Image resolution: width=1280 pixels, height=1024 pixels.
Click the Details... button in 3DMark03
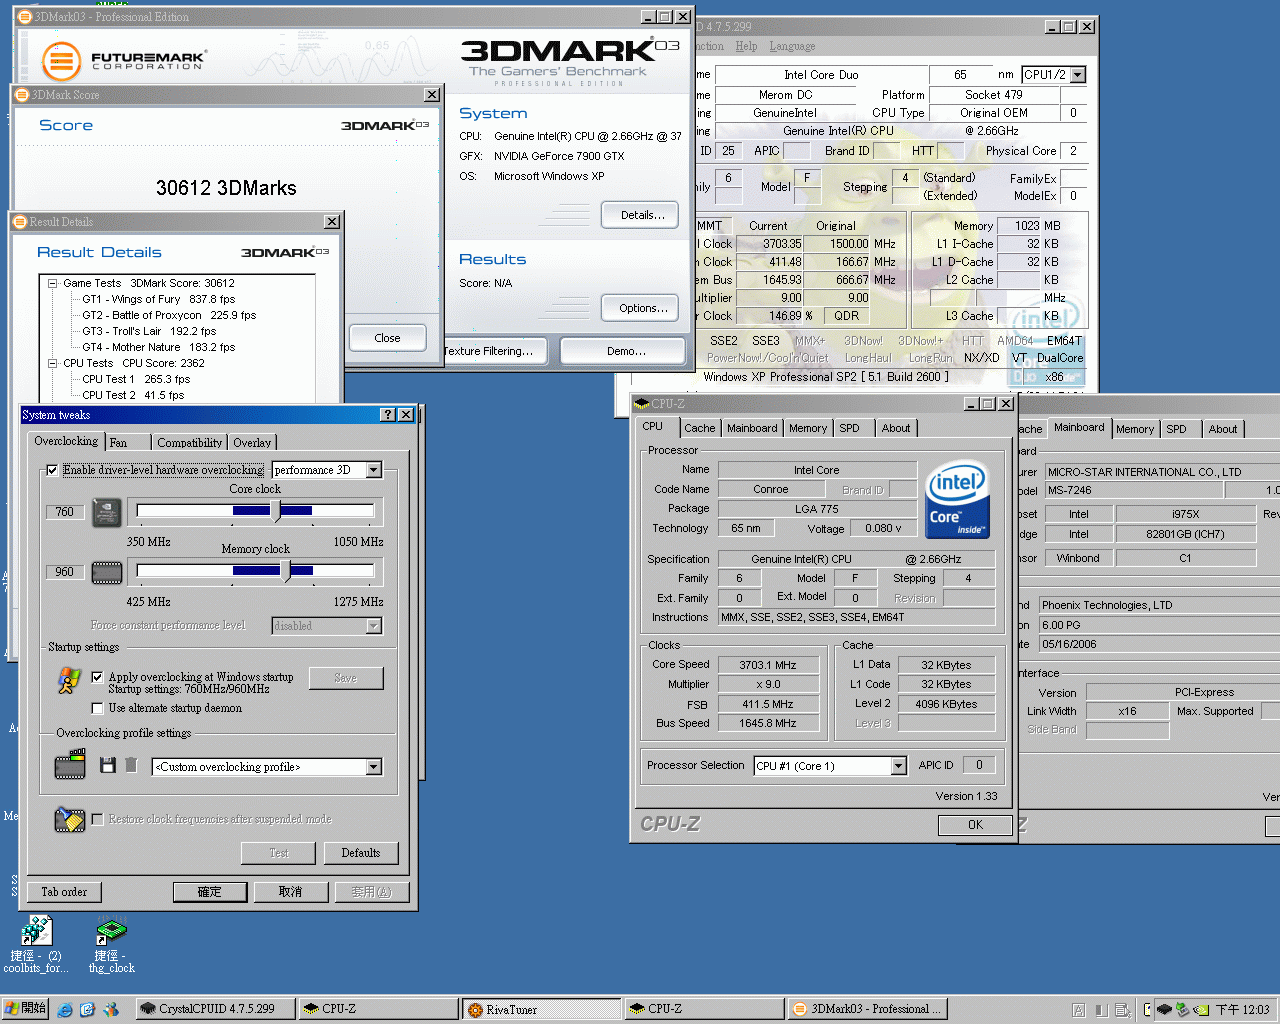[641, 215]
